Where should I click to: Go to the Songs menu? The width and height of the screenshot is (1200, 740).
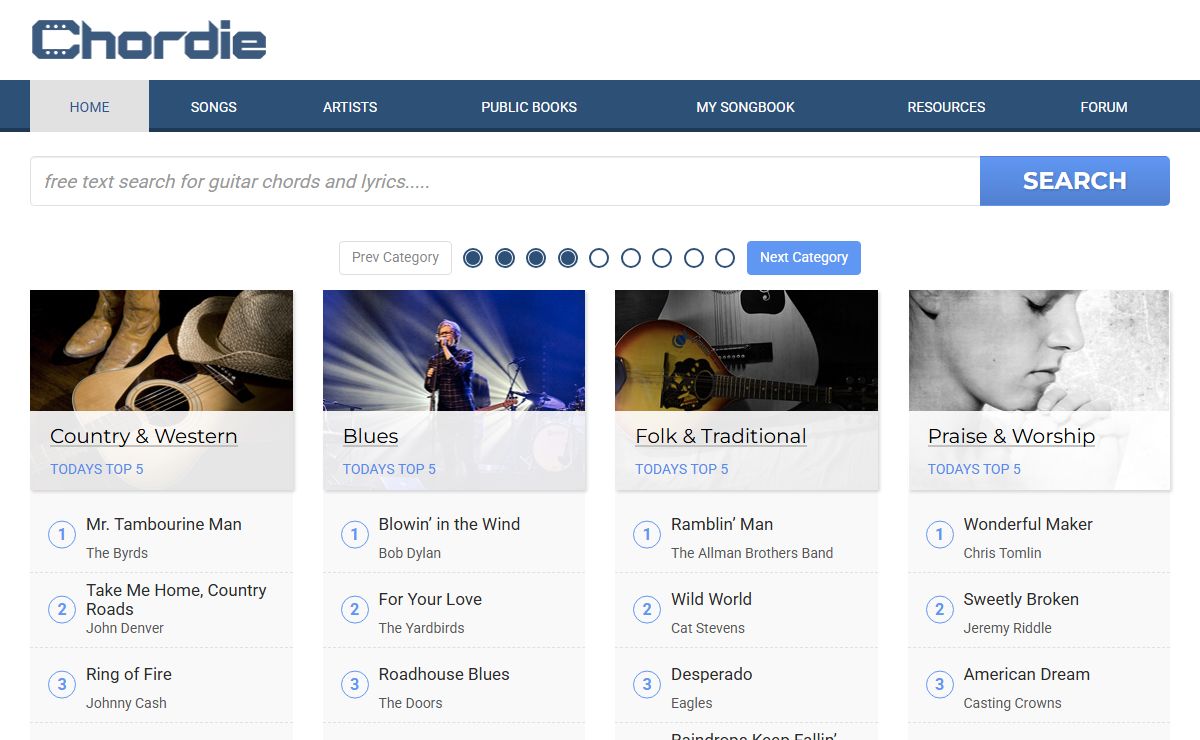214,106
